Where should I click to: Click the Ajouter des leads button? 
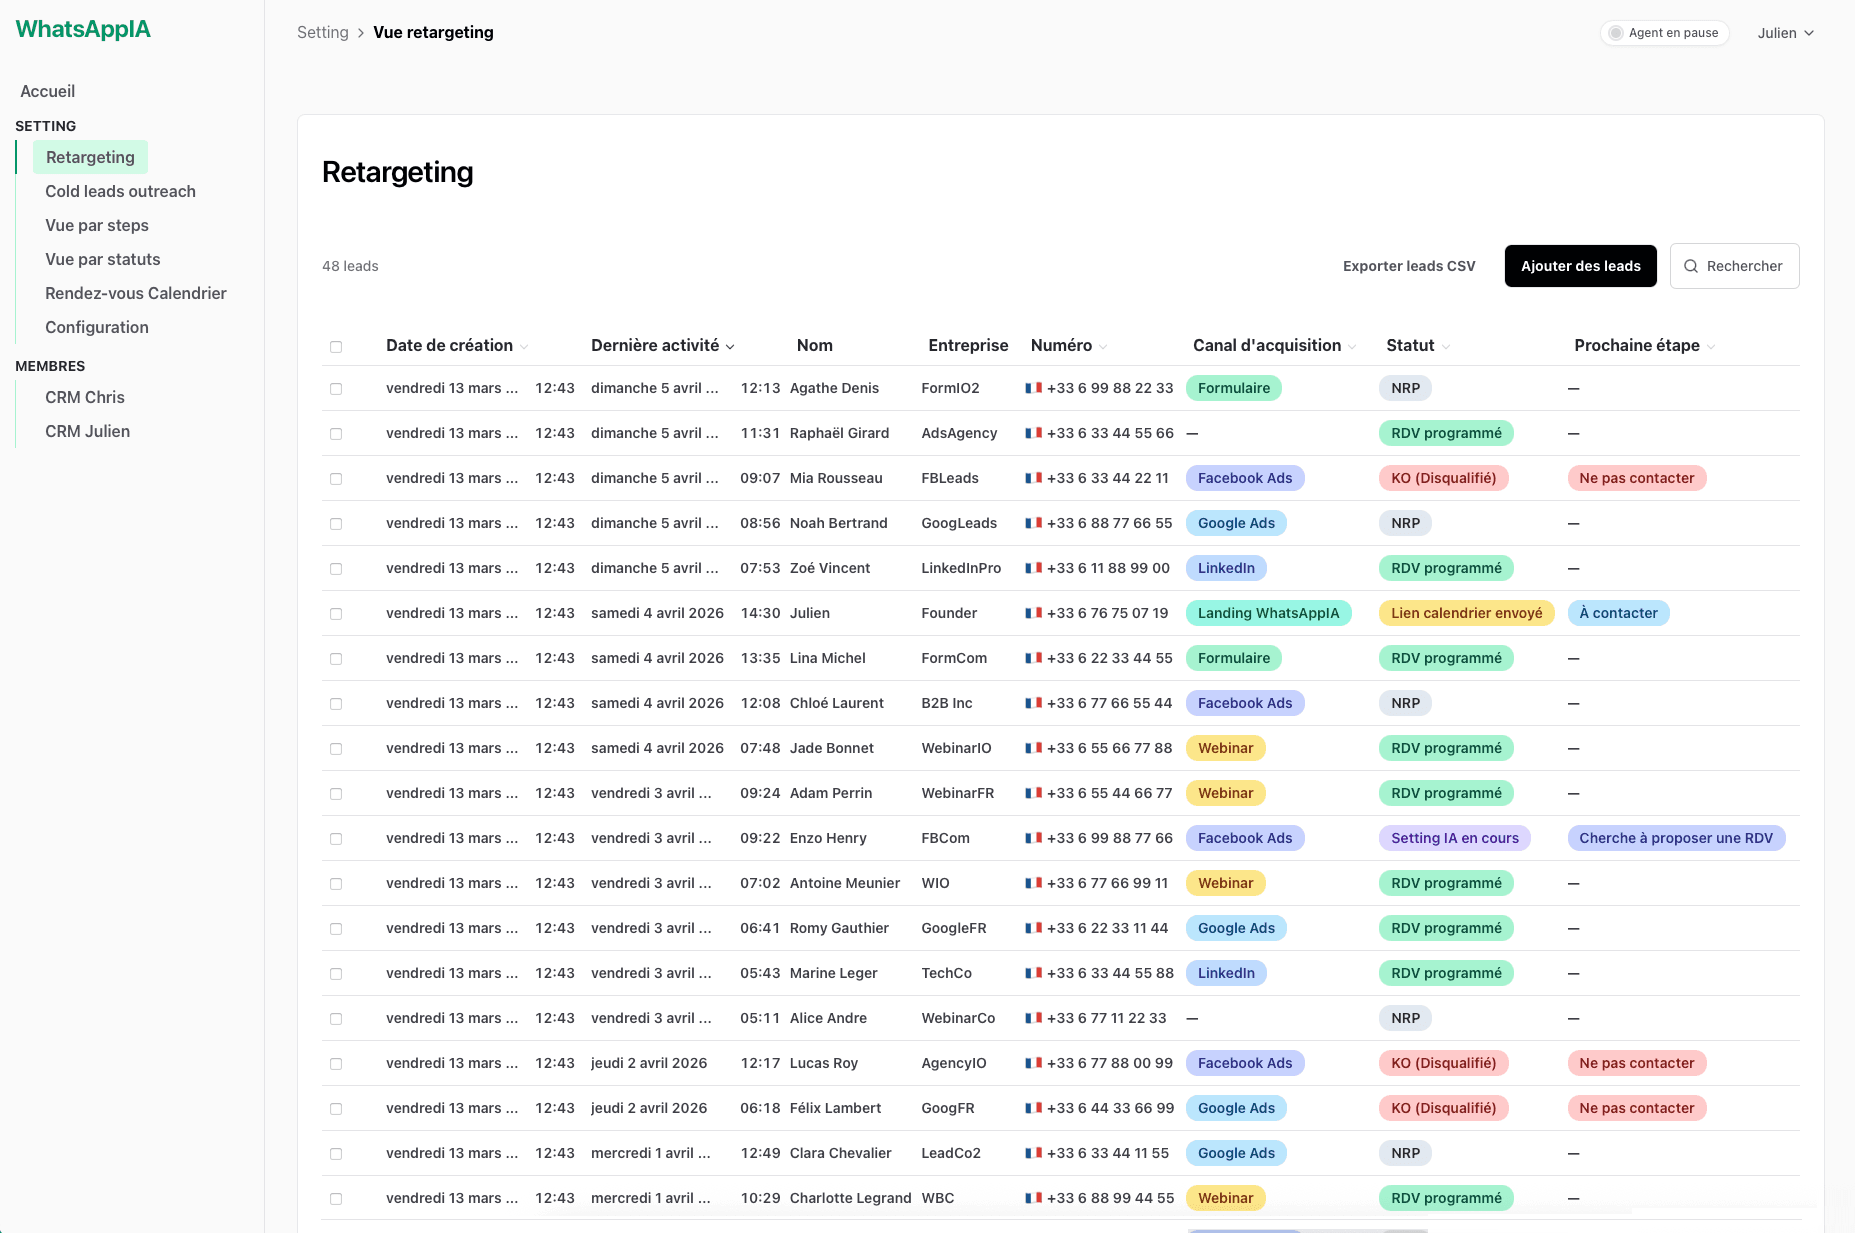[x=1580, y=266]
